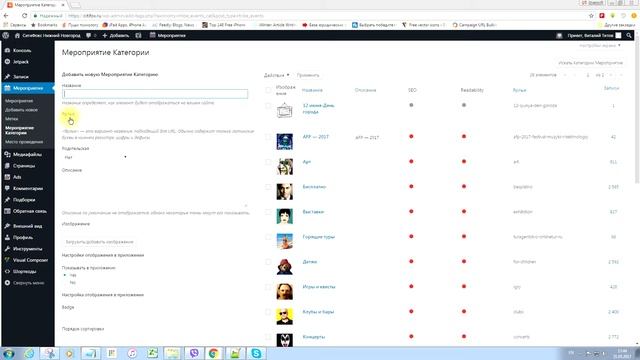
Task: Open Медиафайлы in sidebar
Action: coord(28,154)
